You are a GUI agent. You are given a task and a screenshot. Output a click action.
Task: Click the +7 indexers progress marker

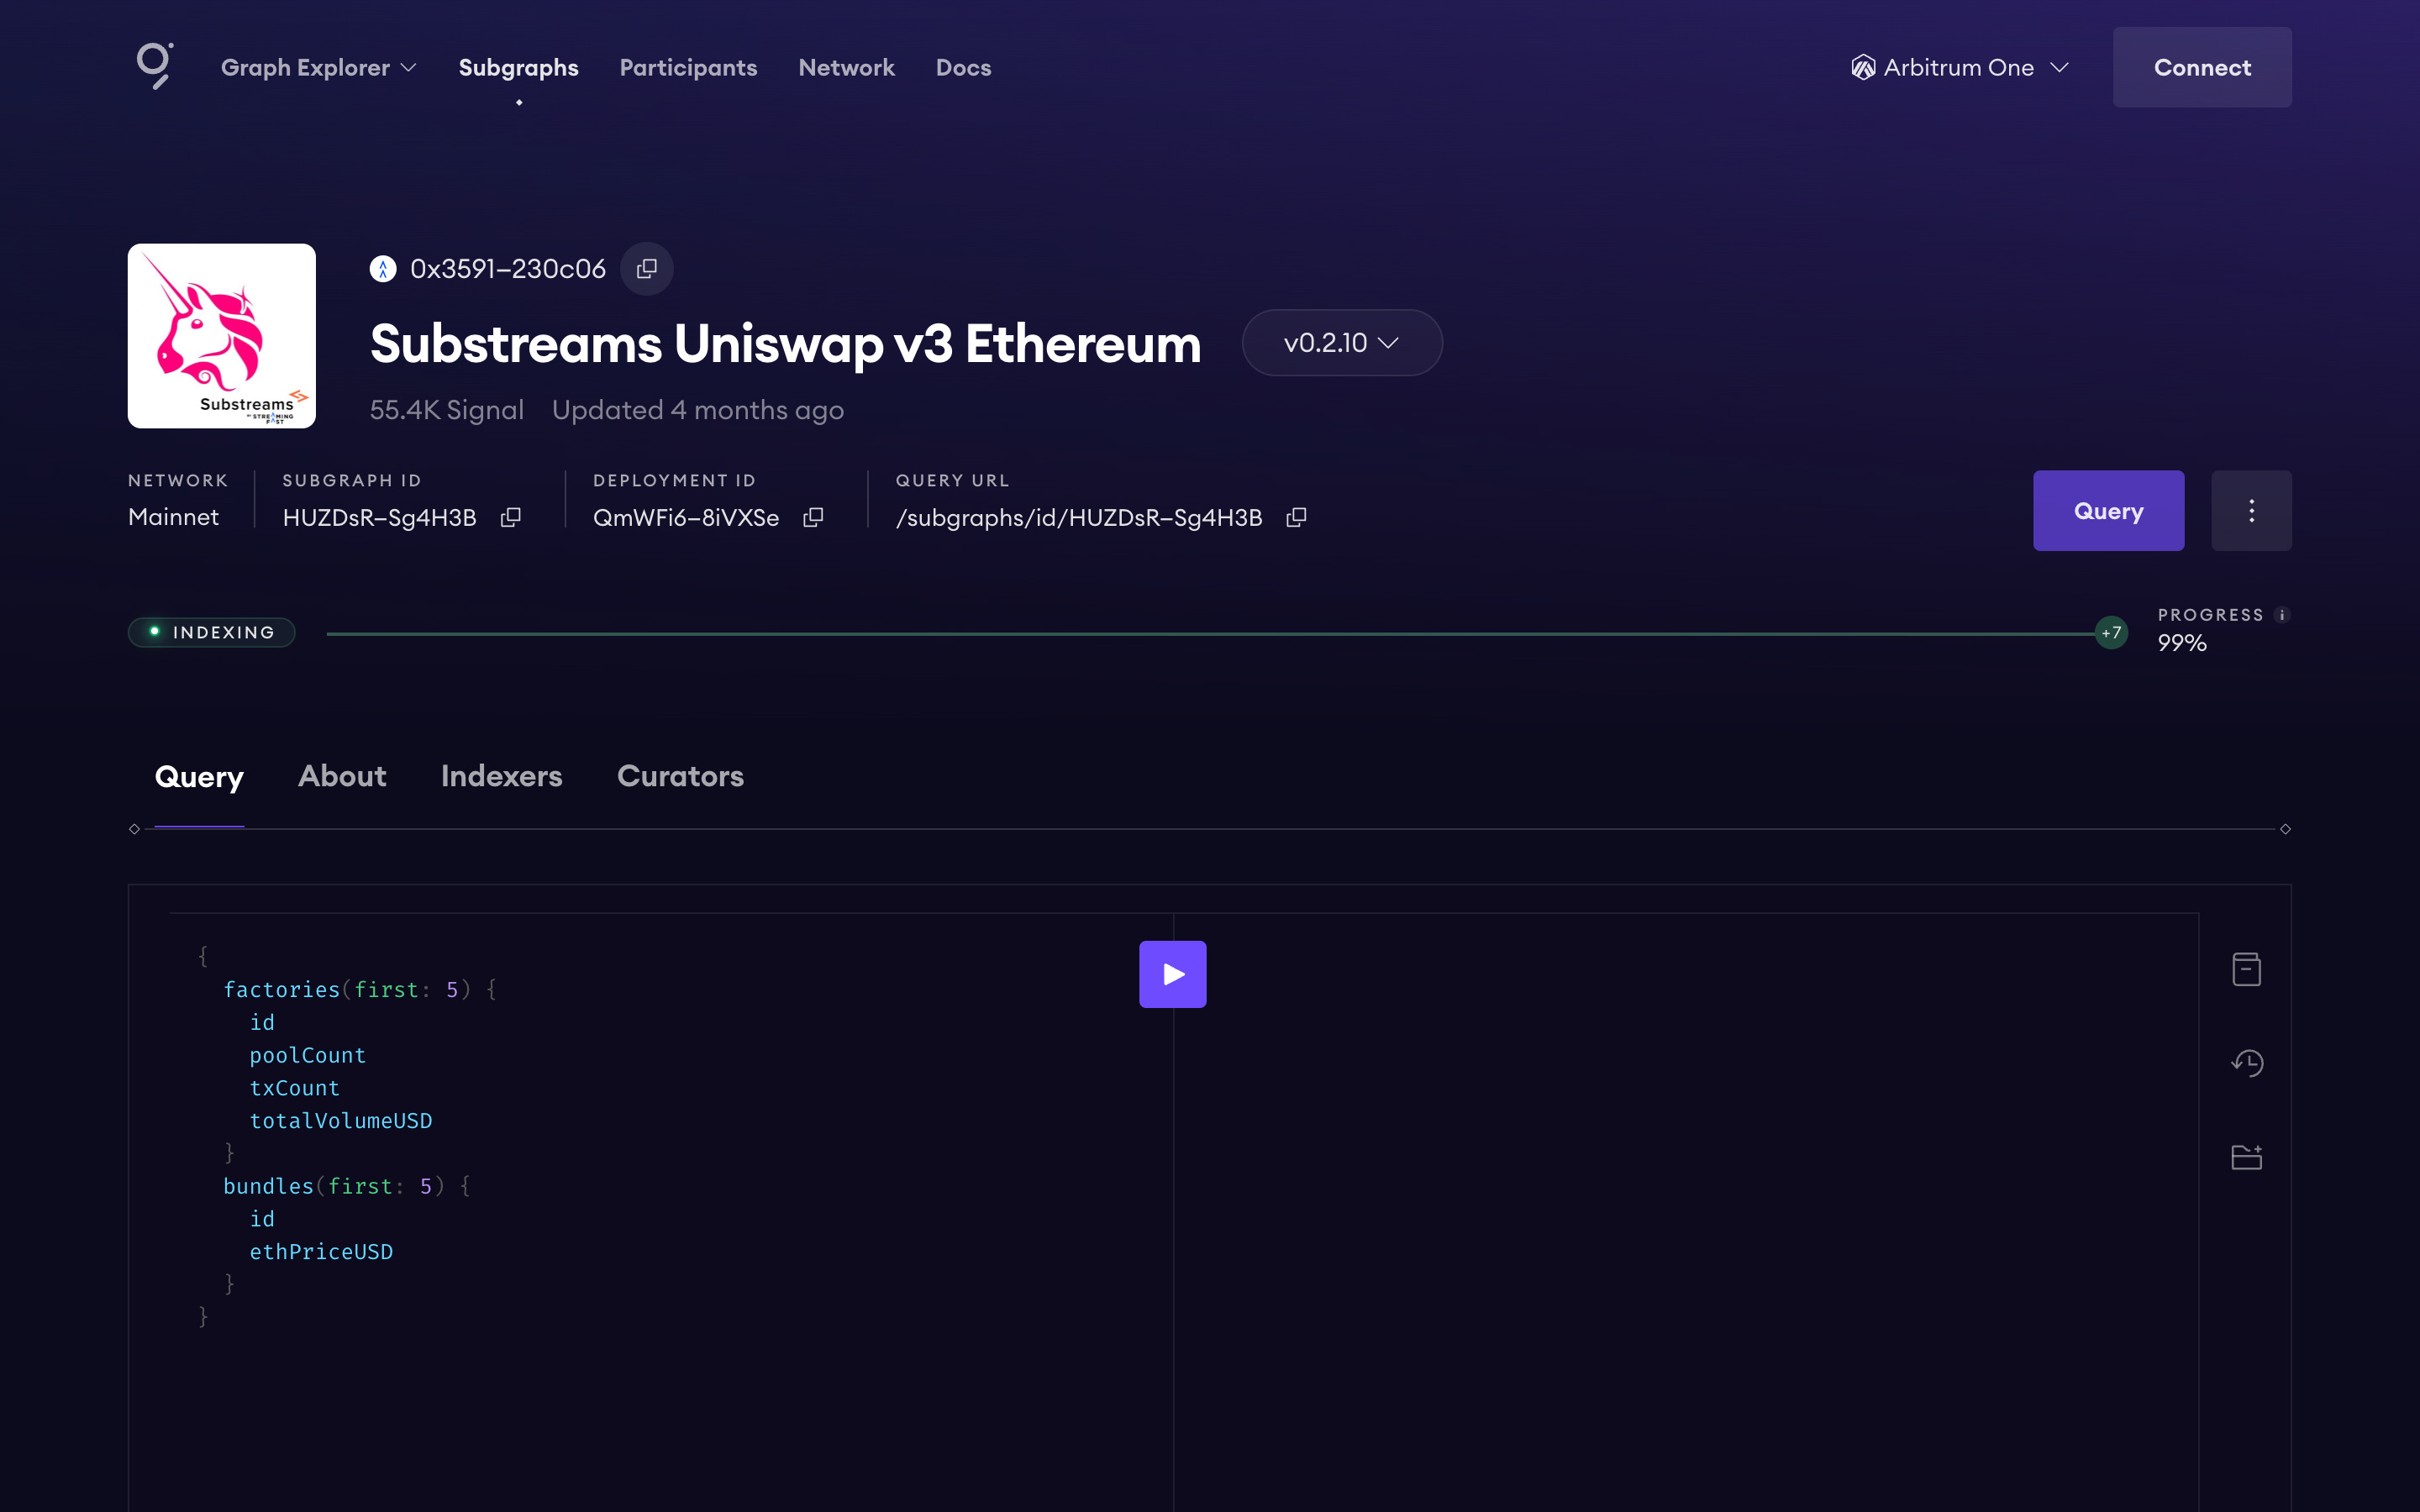[x=2111, y=633]
